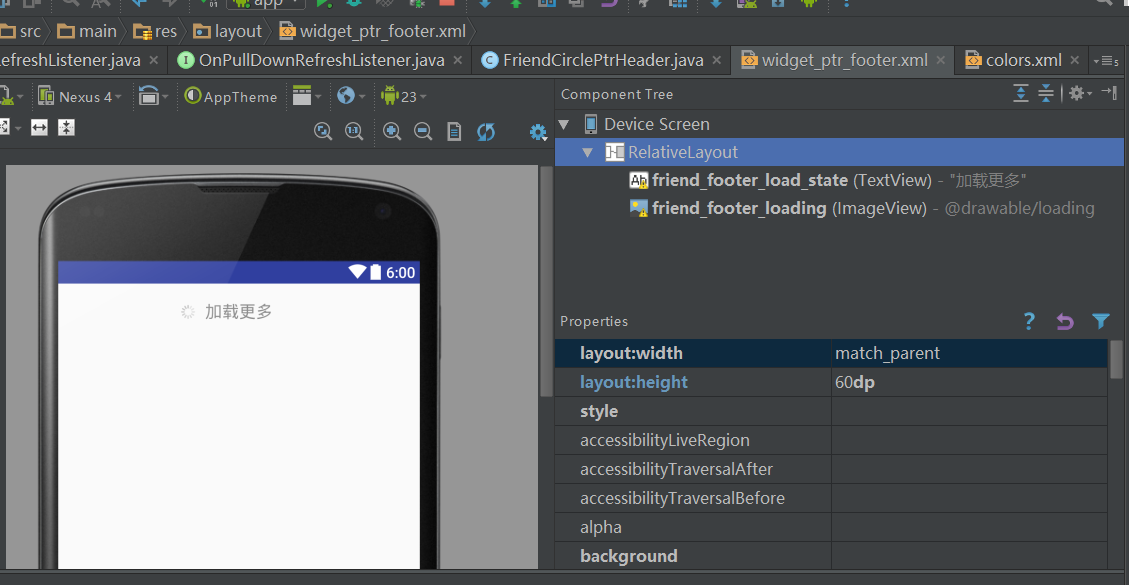Click the style property value cell
The height and width of the screenshot is (585, 1129).
point(969,411)
